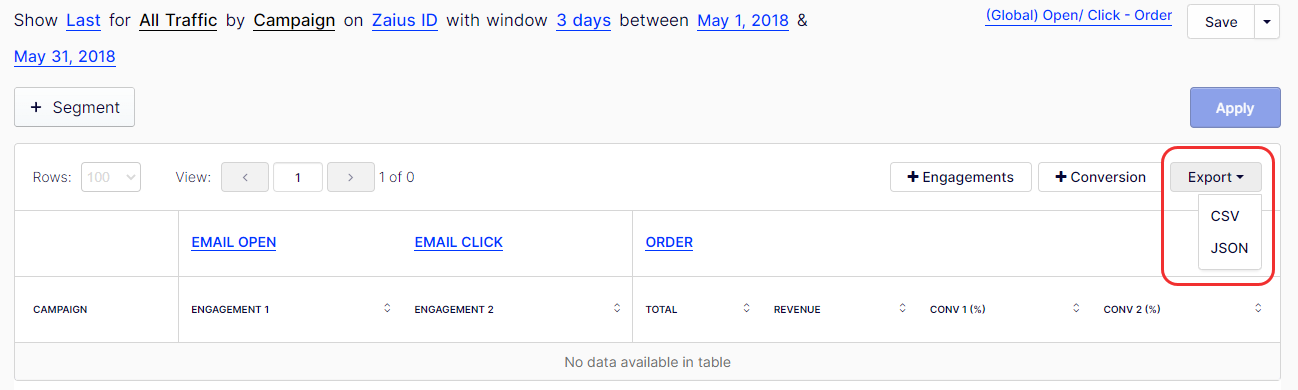This screenshot has height=390, width=1298.
Task: Sort Total column using arrows icon
Action: [747, 309]
